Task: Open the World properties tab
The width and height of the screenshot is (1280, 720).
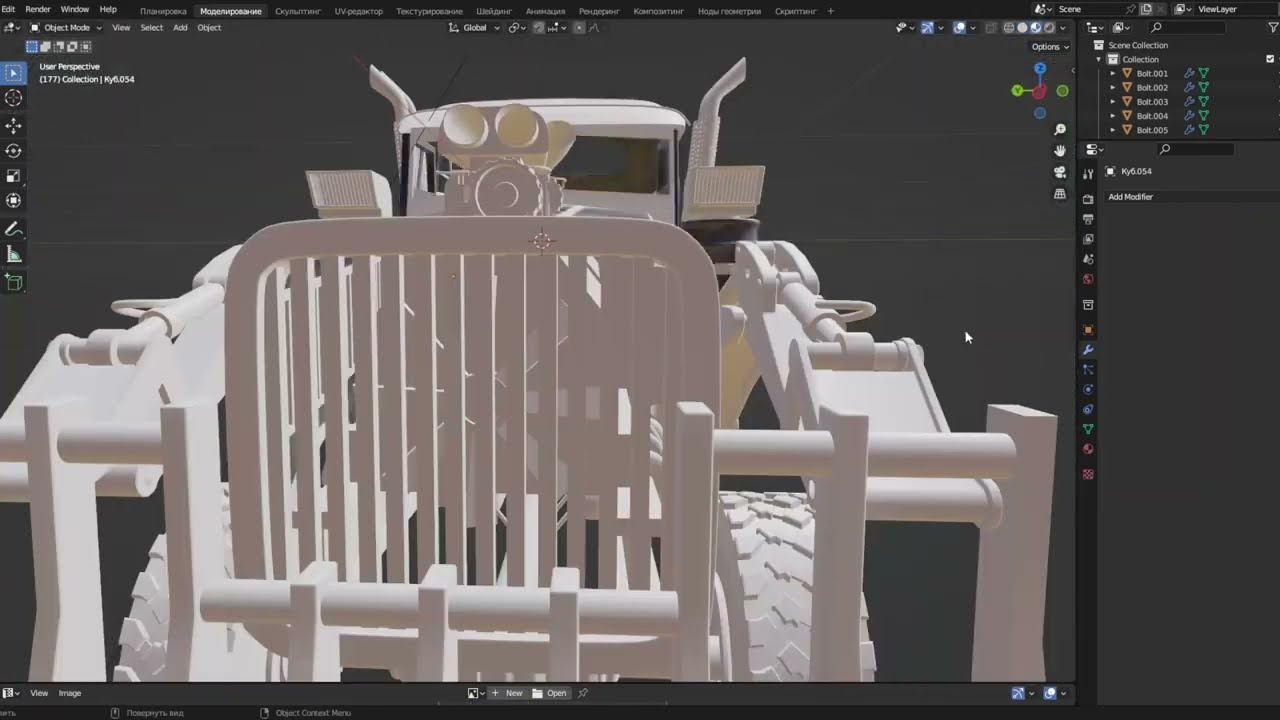Action: pos(1088,279)
